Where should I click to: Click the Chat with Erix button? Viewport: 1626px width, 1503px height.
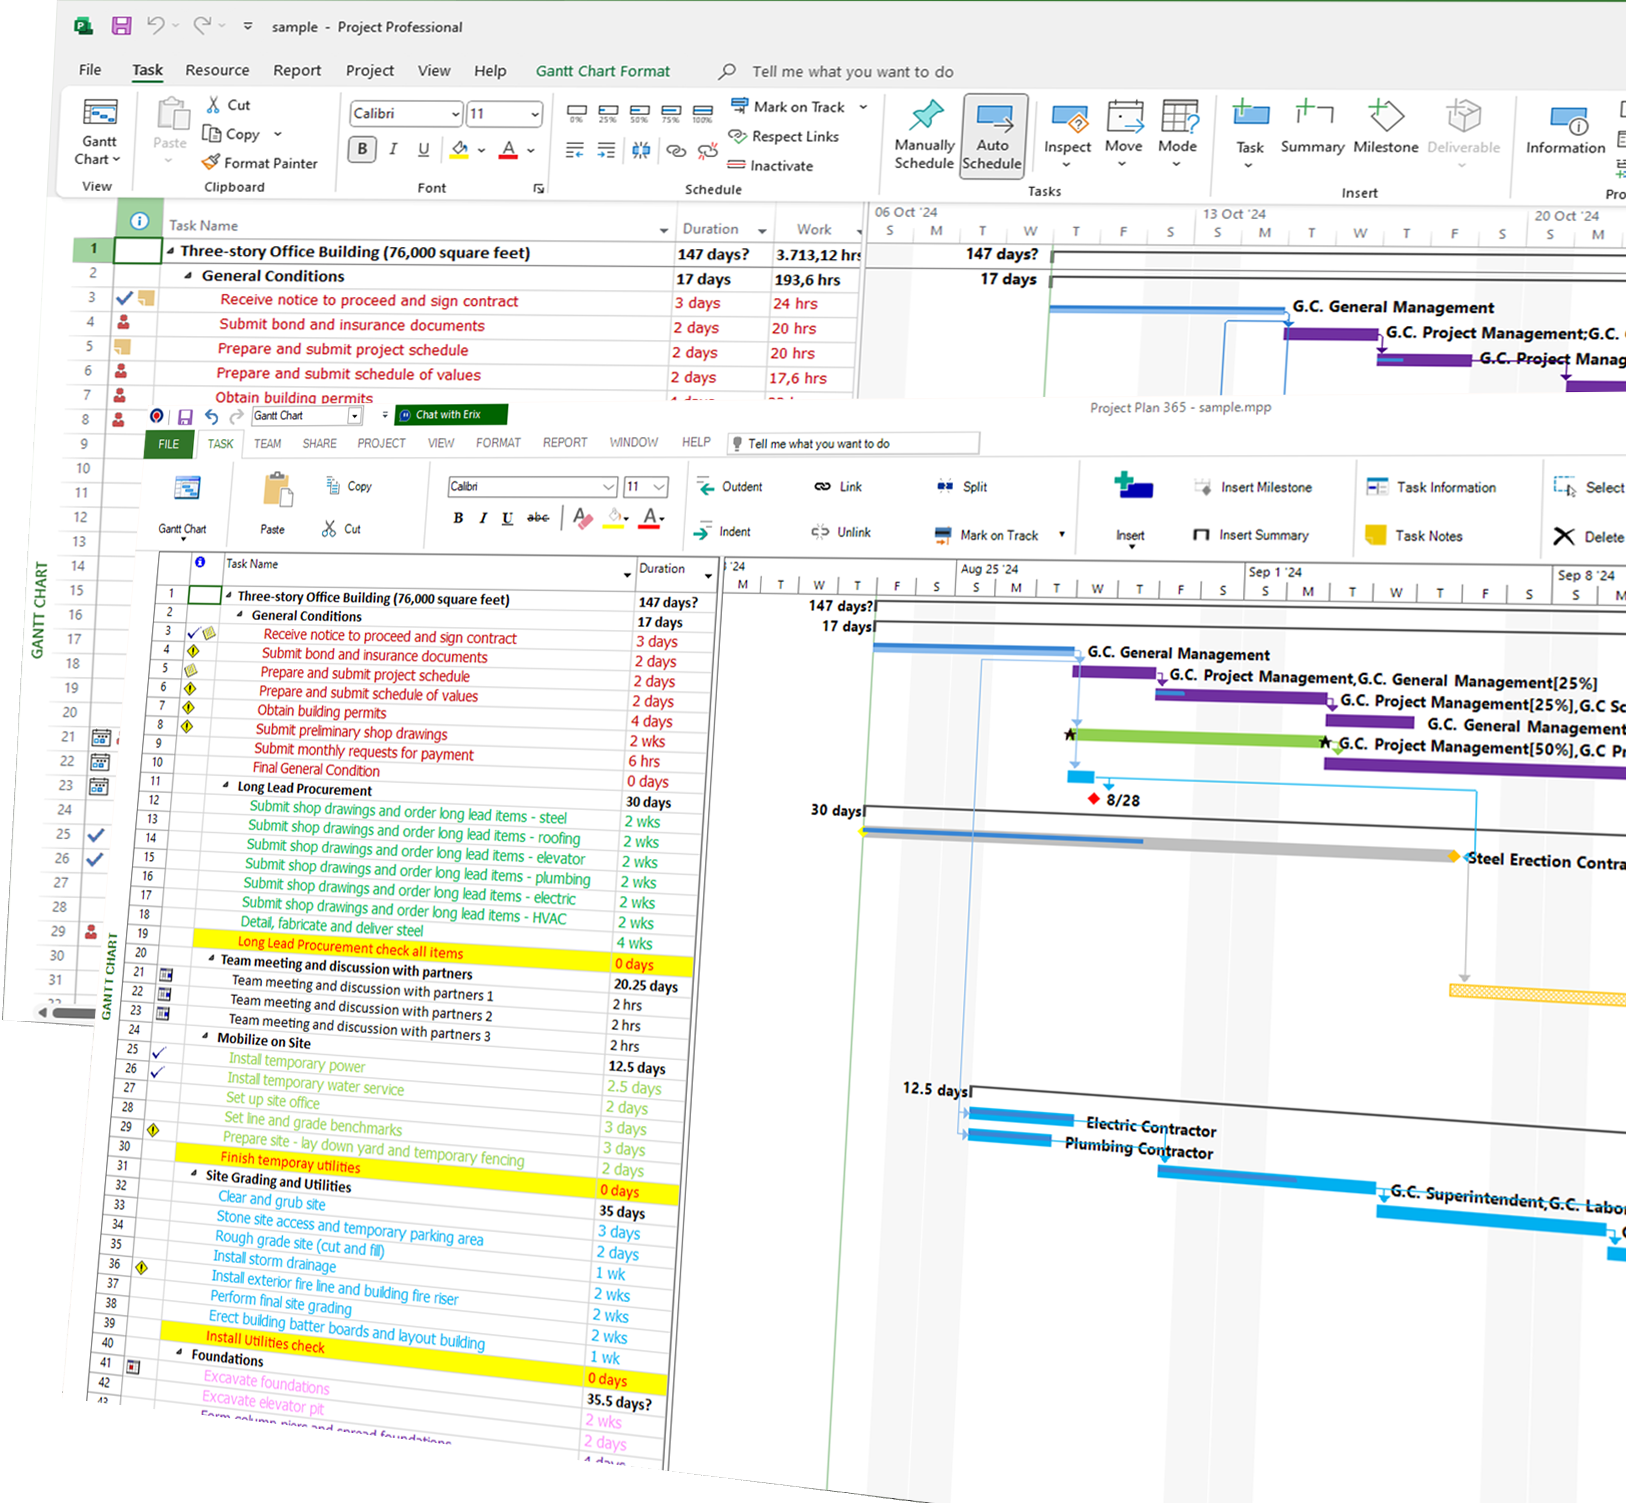pyautogui.click(x=451, y=414)
